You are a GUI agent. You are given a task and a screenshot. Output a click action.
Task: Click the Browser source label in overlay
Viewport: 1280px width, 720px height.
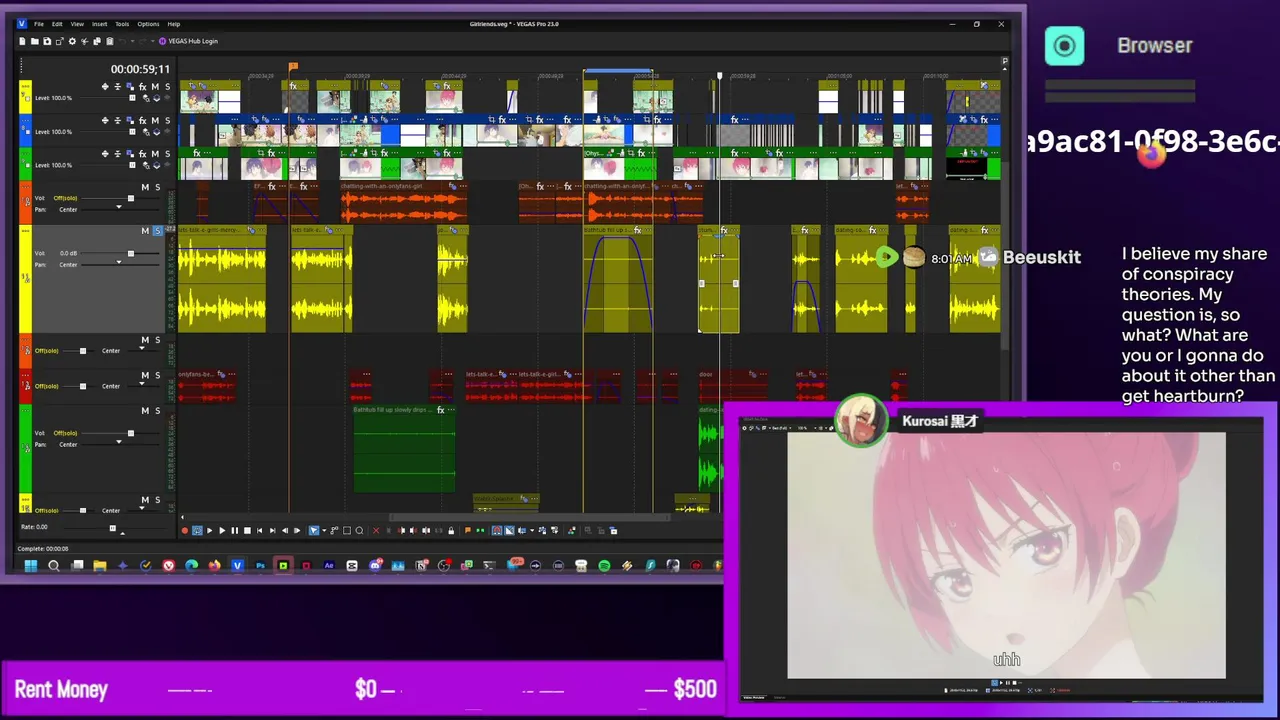click(1155, 45)
